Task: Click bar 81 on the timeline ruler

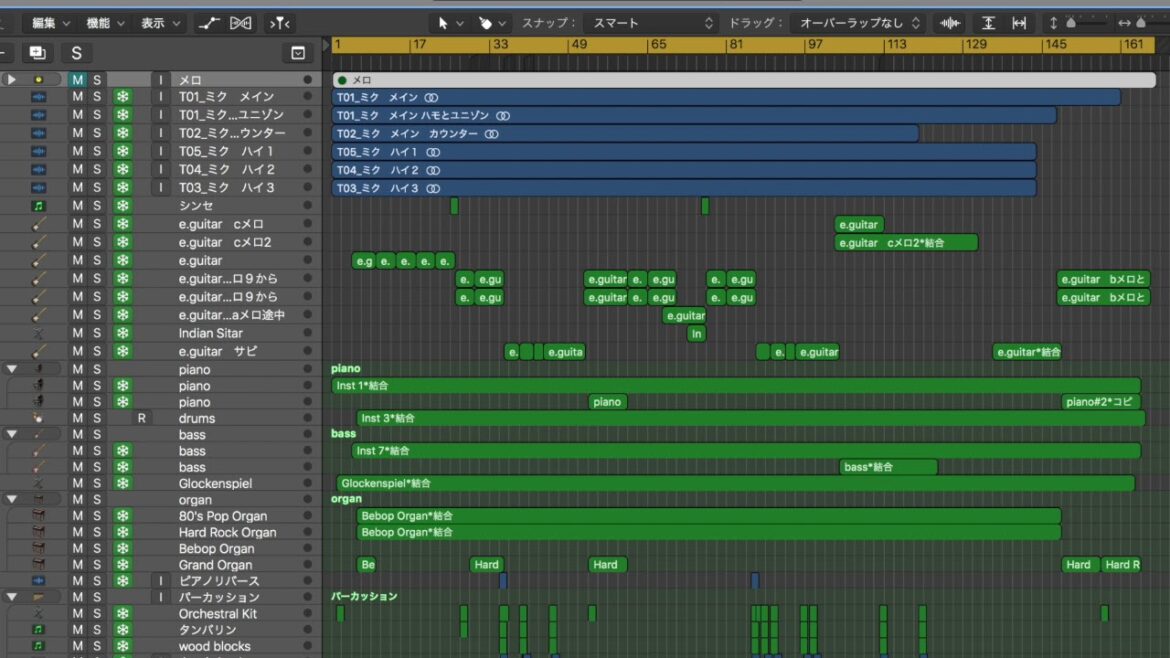Action: coord(735,45)
